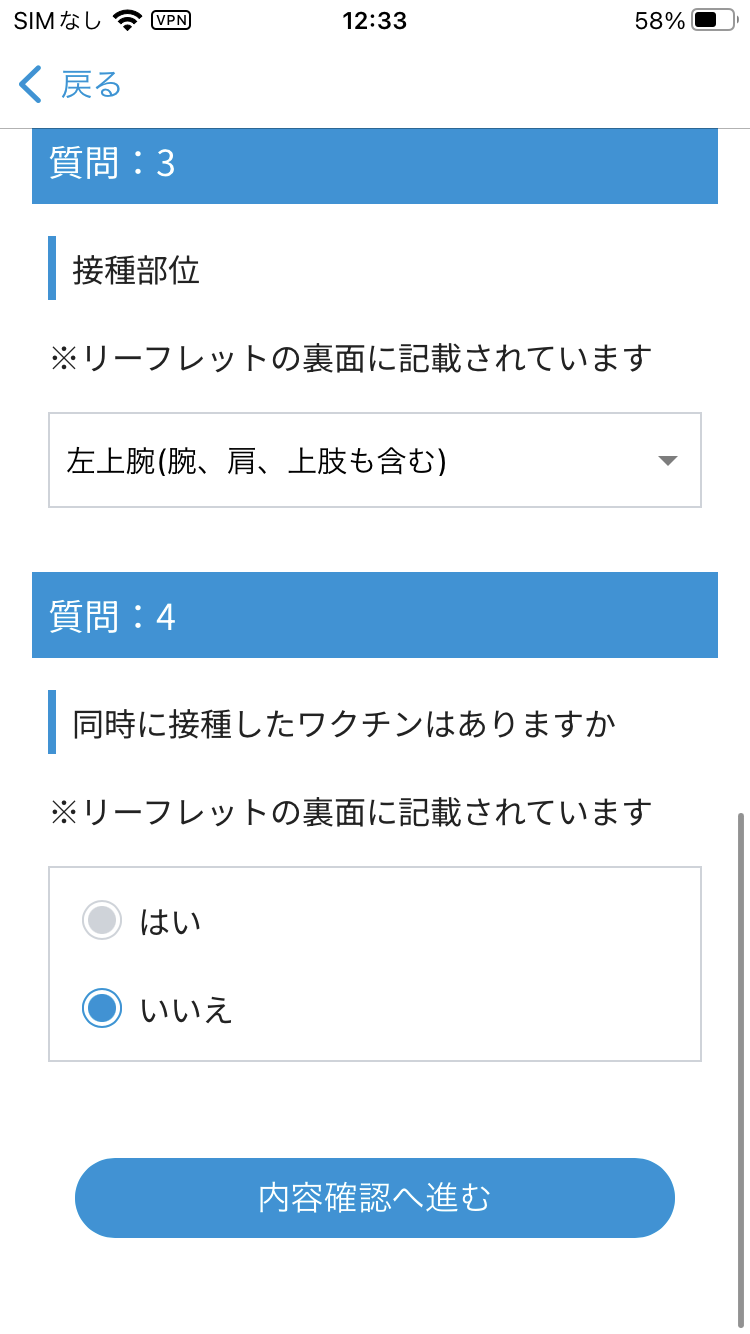The height and width of the screenshot is (1334, 750).
Task: Click the blue back chevron icon
Action: (x=28, y=86)
